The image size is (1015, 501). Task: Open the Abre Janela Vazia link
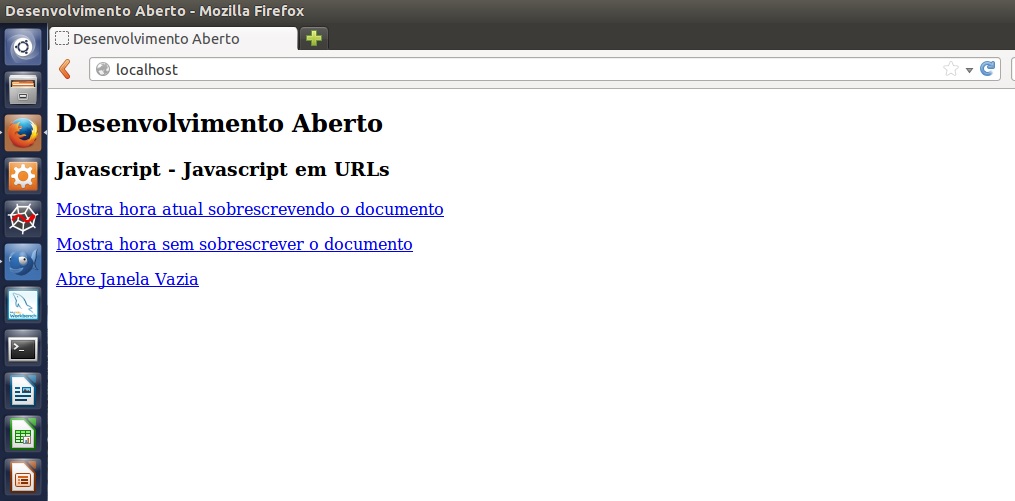tap(127, 279)
